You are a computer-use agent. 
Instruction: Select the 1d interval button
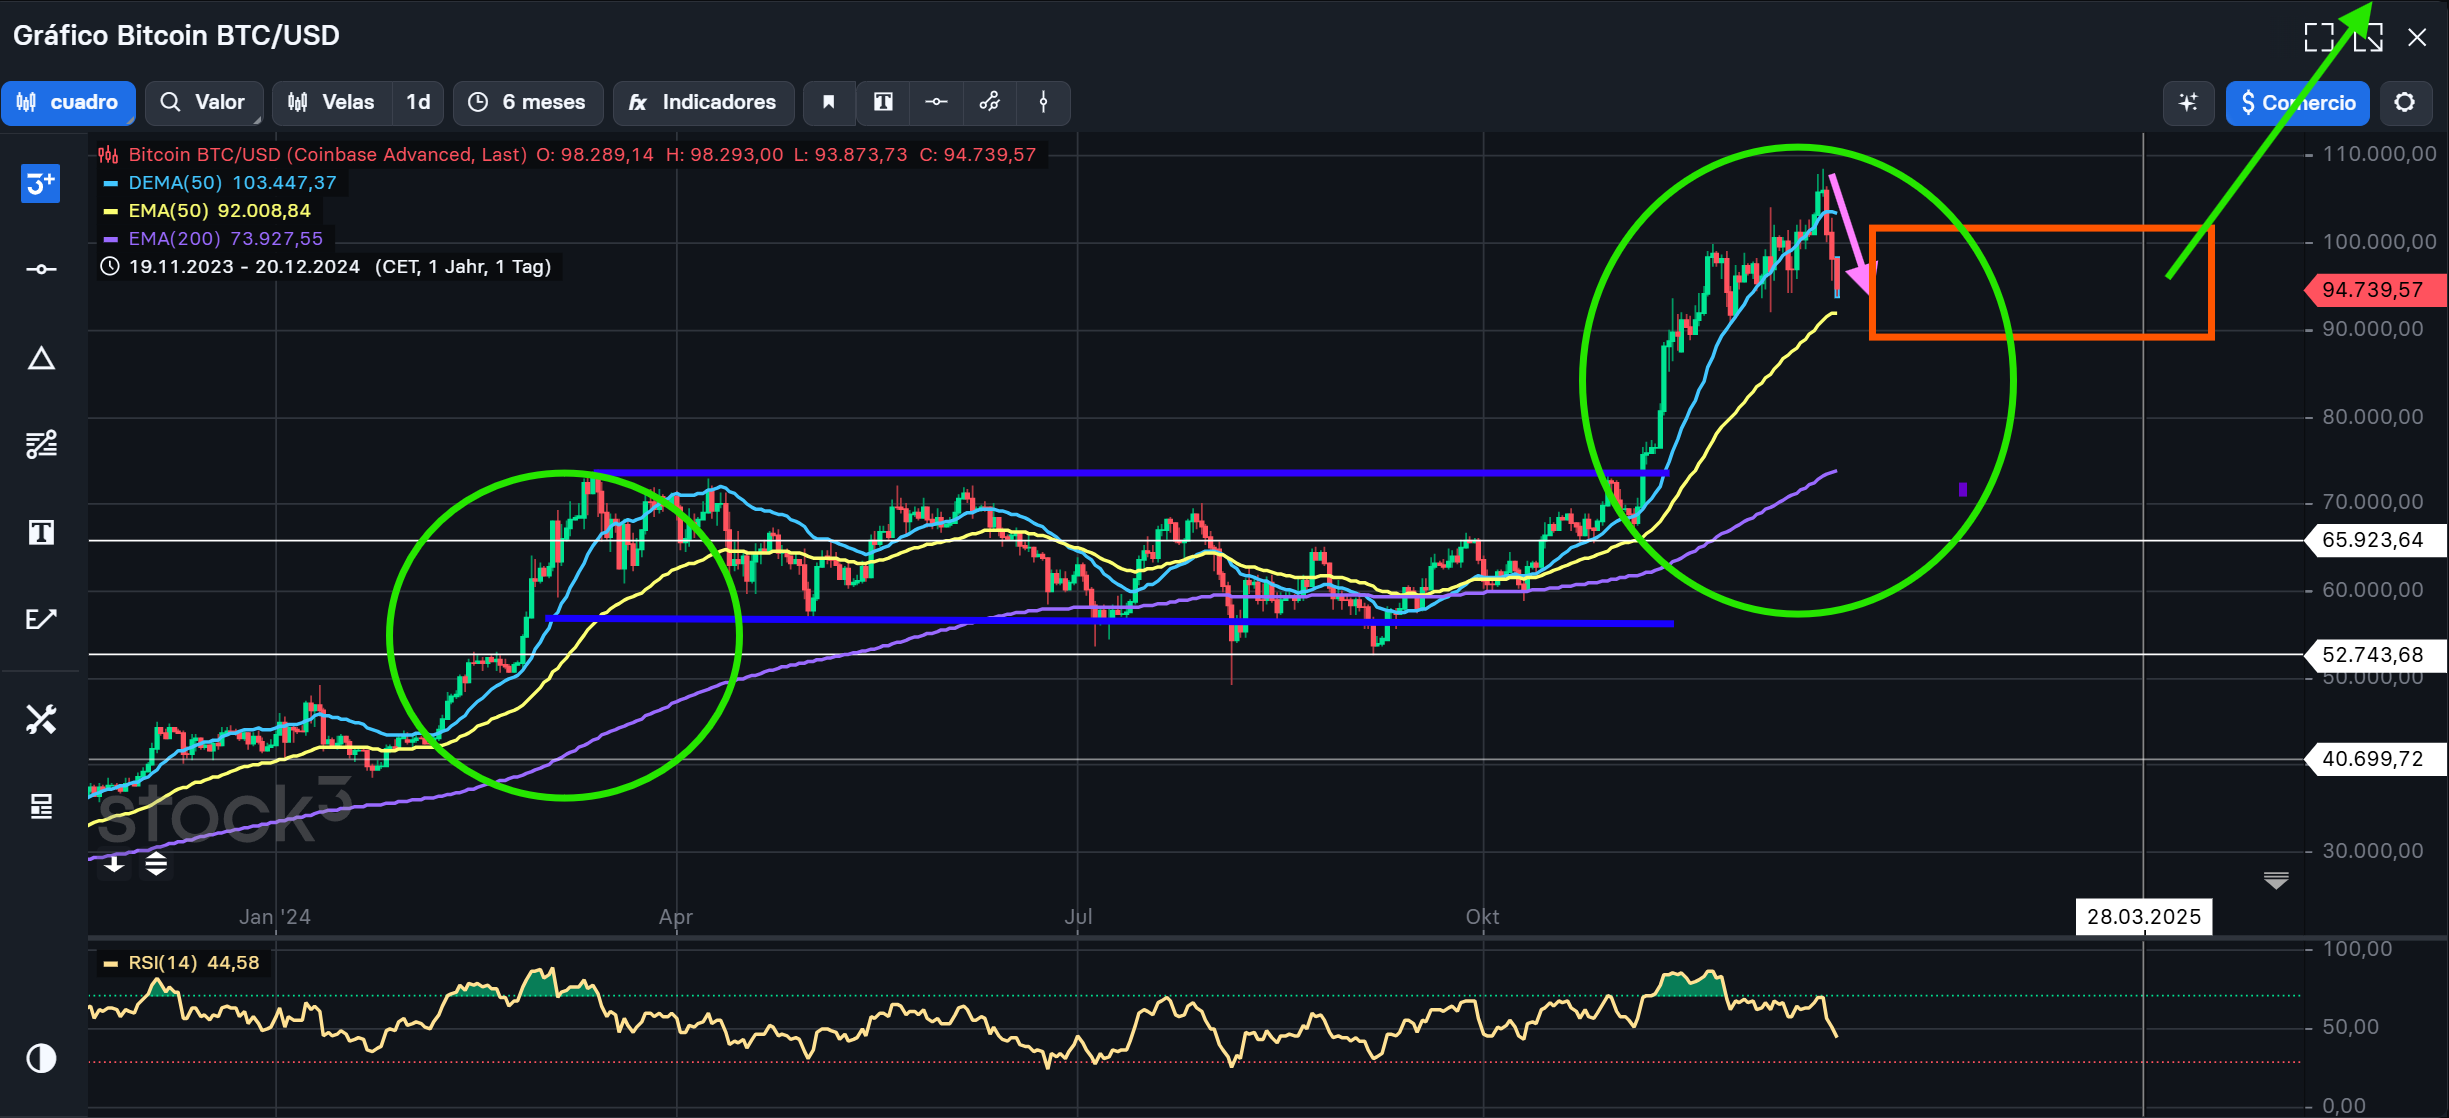click(418, 103)
